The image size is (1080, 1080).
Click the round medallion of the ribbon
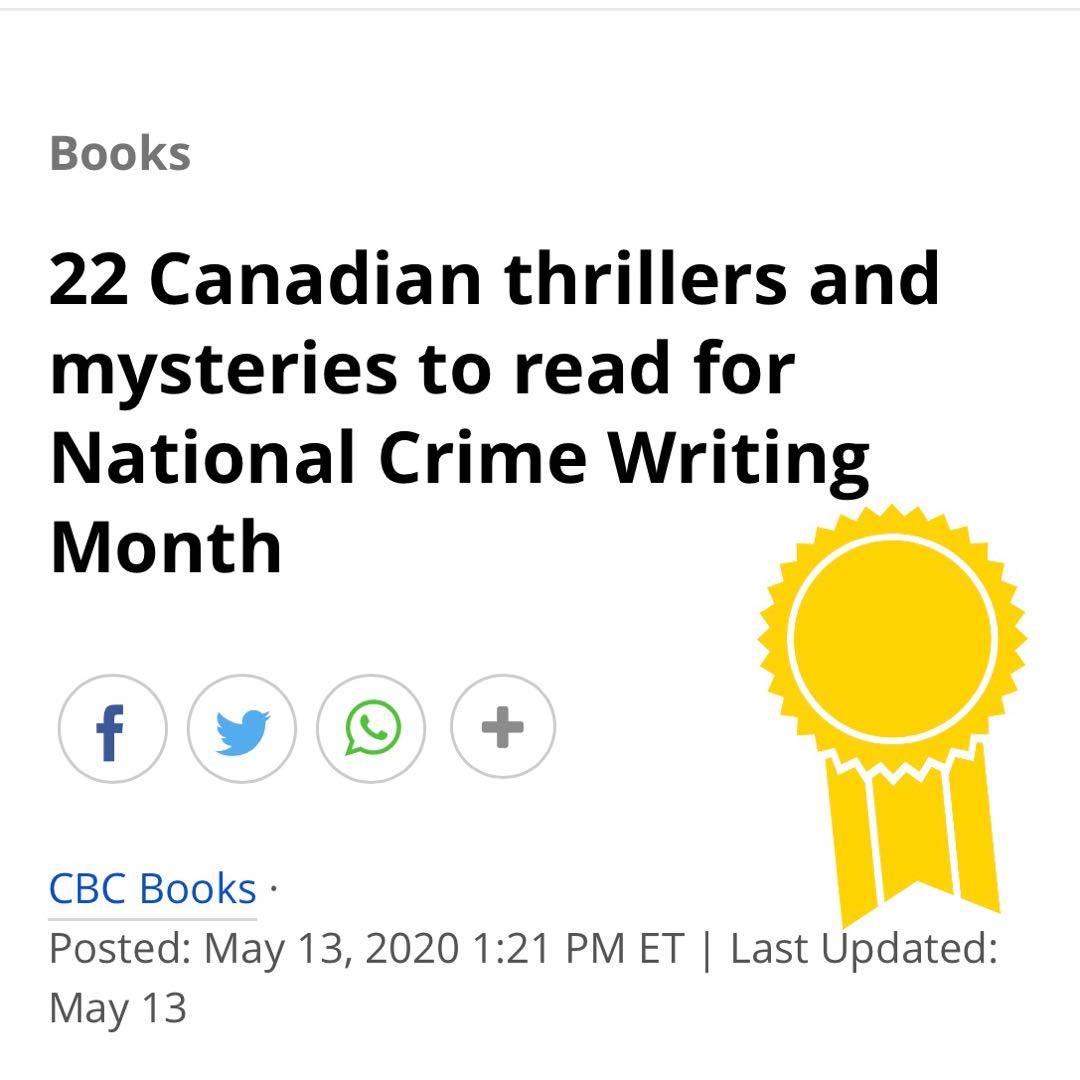point(893,633)
